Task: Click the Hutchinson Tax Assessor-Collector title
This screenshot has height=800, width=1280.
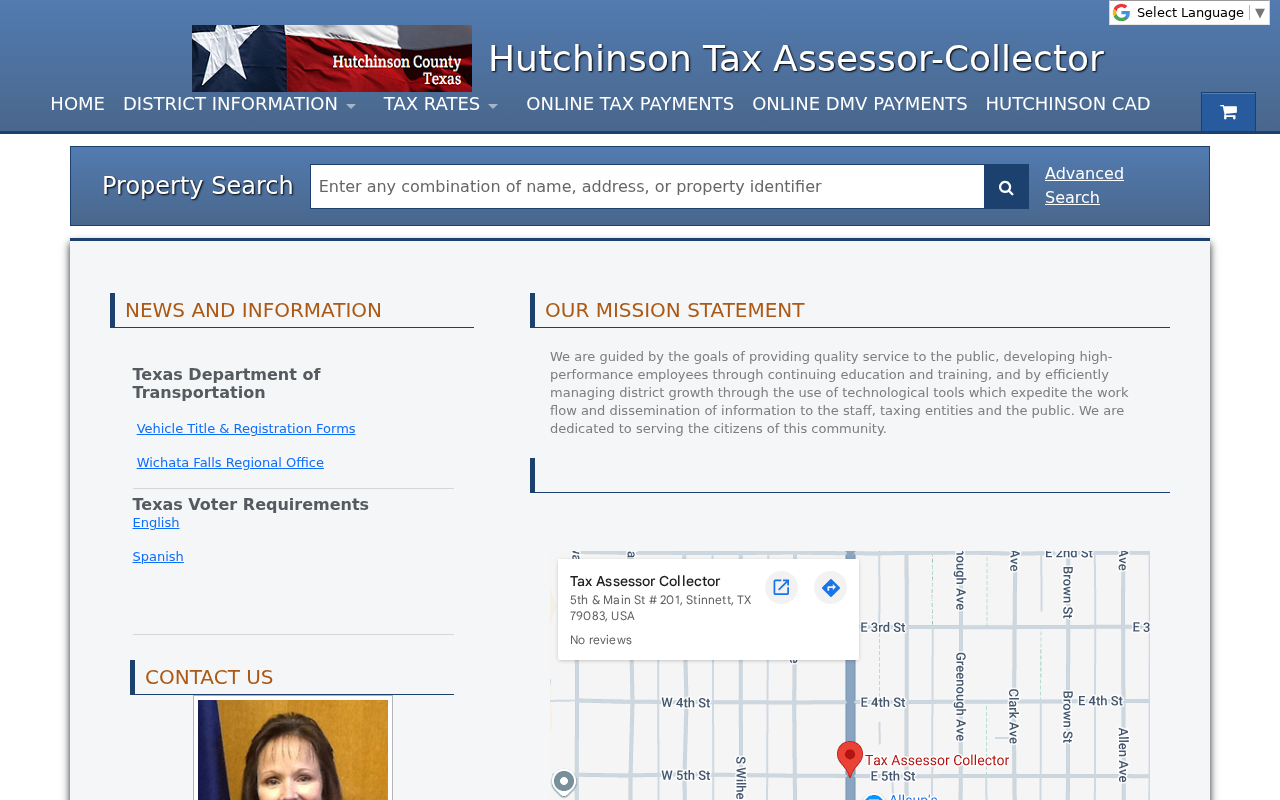Action: pyautogui.click(x=796, y=59)
